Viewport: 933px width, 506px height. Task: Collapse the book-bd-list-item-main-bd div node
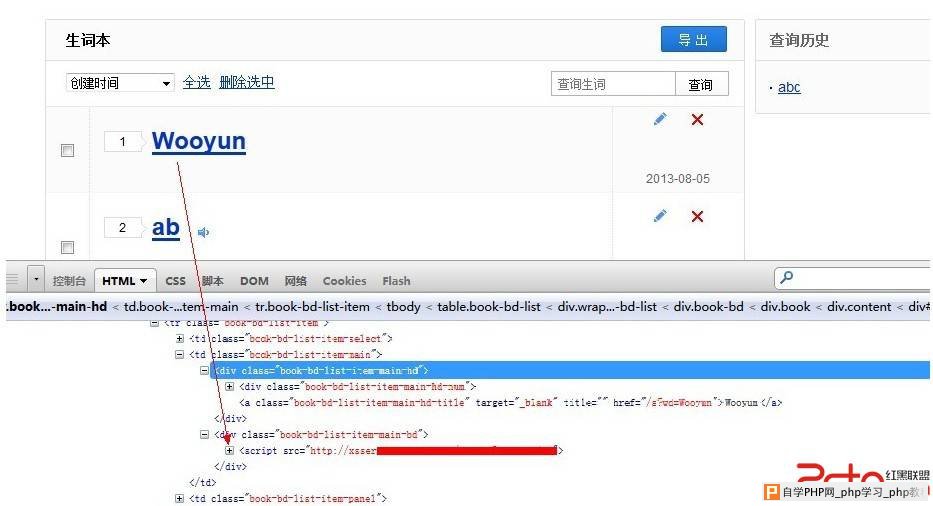[204, 435]
